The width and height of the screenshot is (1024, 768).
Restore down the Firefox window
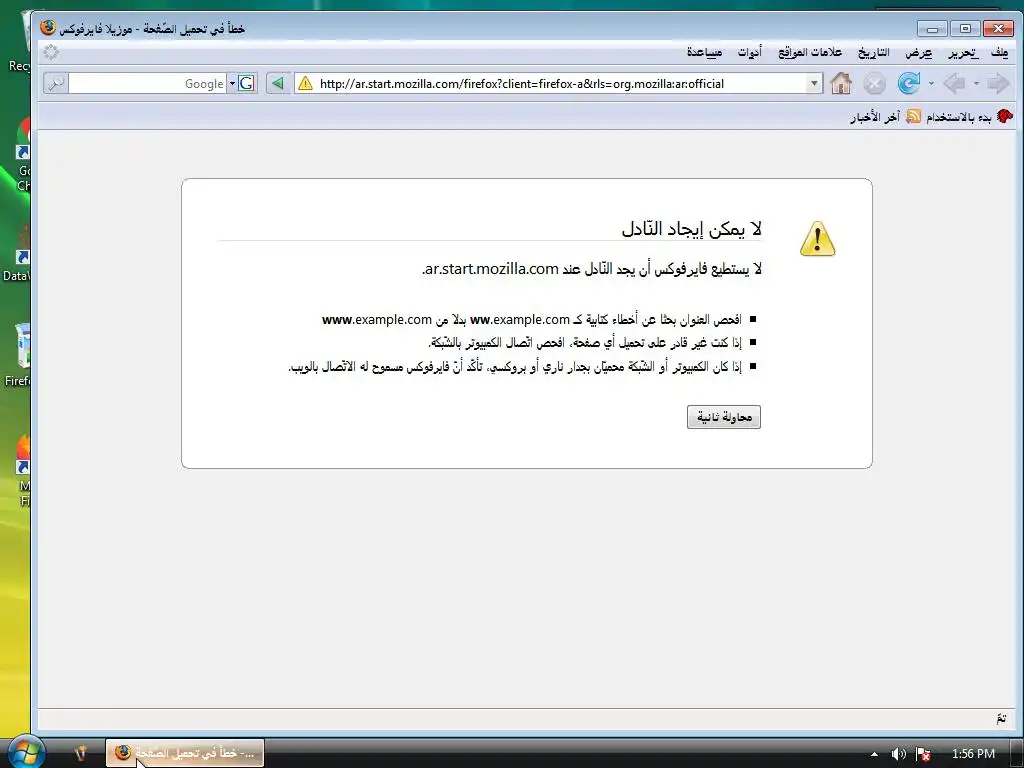(965, 29)
